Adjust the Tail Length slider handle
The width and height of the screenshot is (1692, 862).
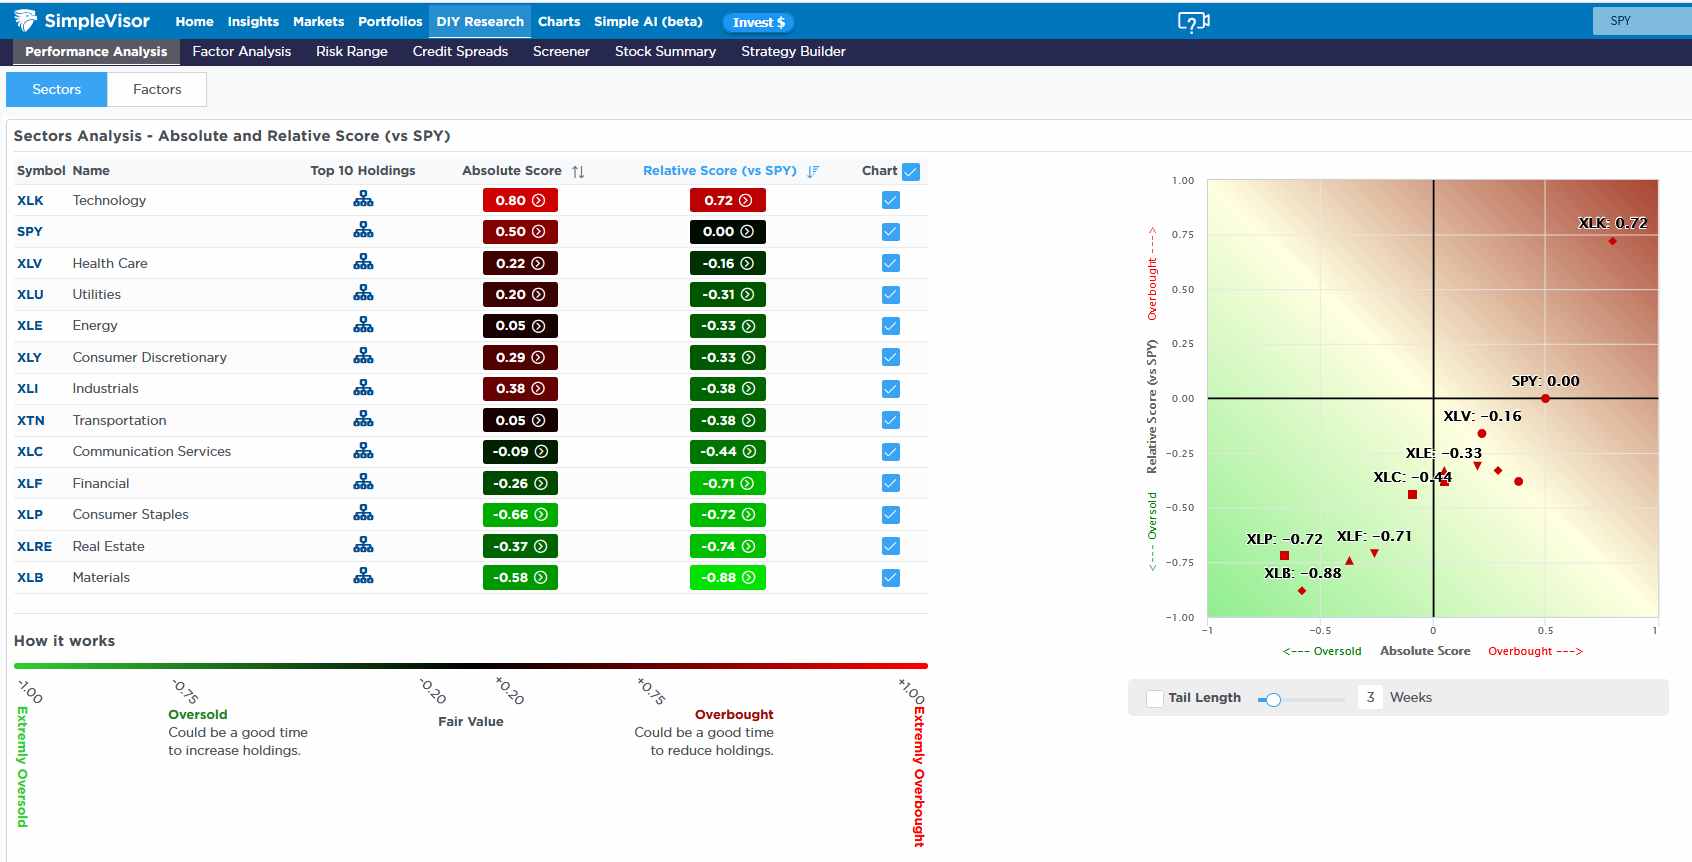tap(1273, 700)
